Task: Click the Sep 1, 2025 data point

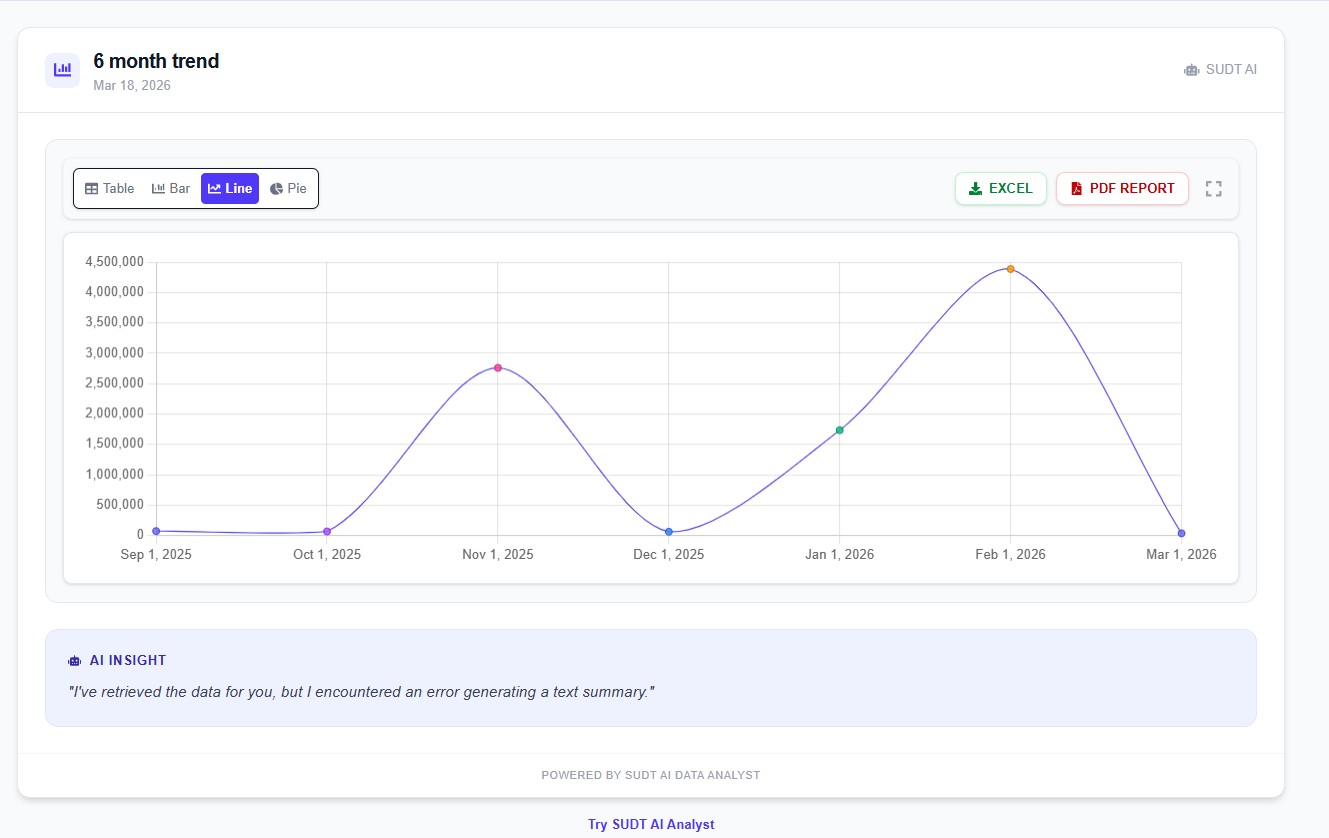Action: [156, 531]
